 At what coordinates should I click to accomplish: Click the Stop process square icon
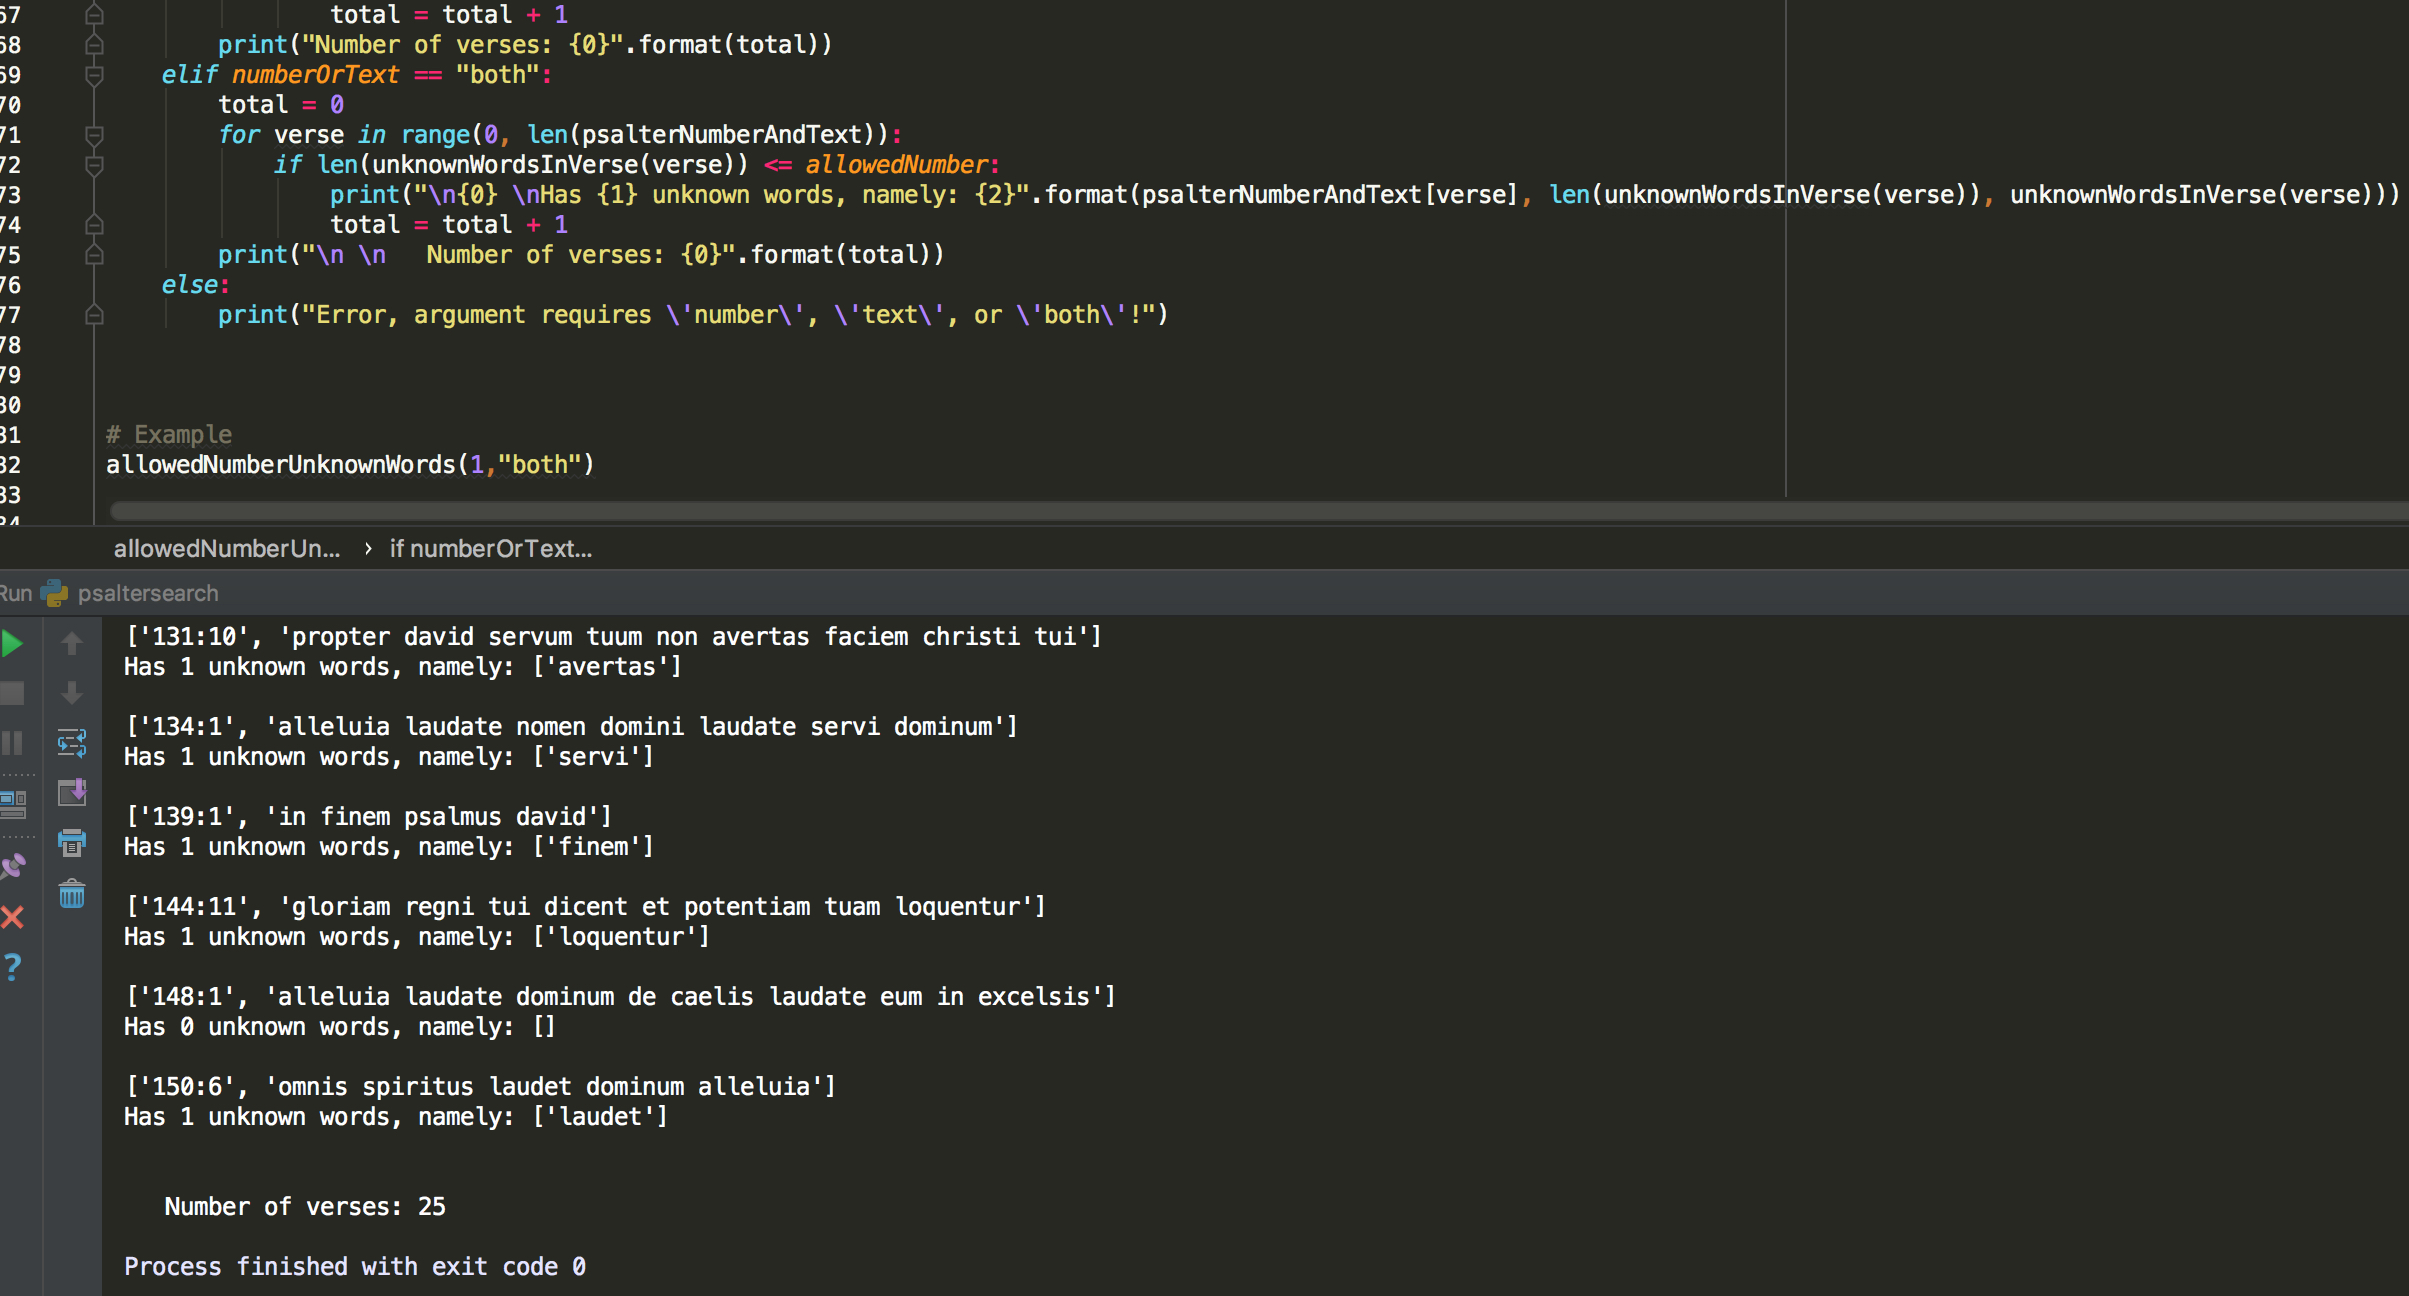12,693
